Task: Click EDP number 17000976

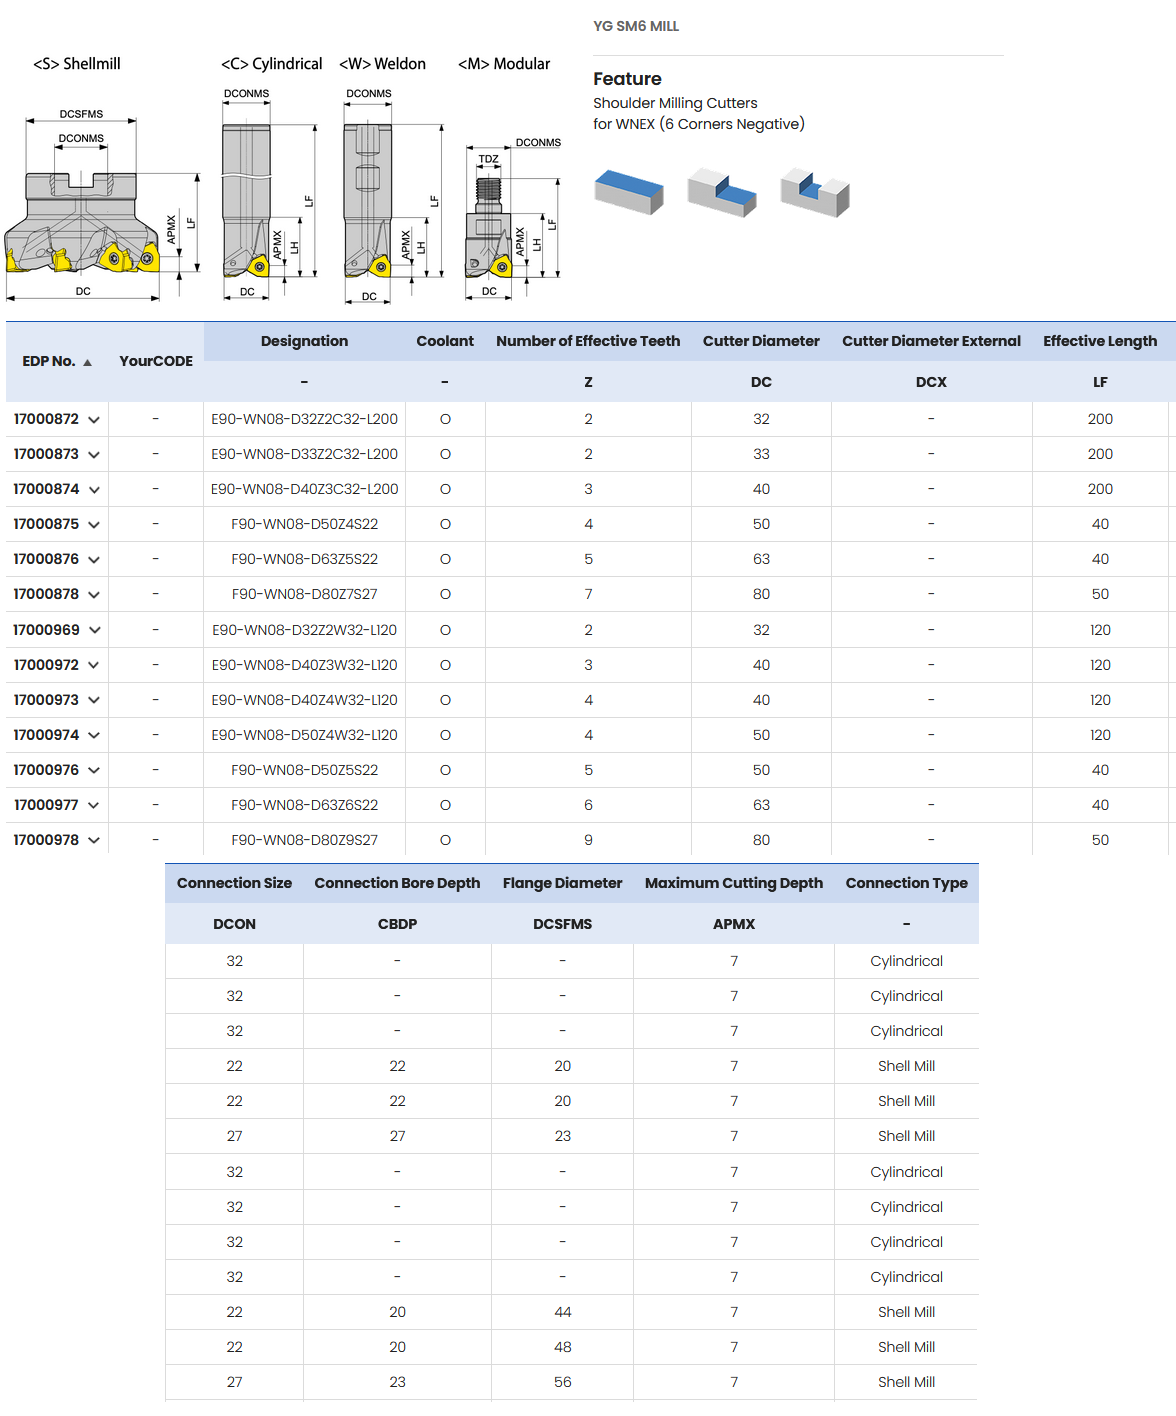Action: [46, 770]
